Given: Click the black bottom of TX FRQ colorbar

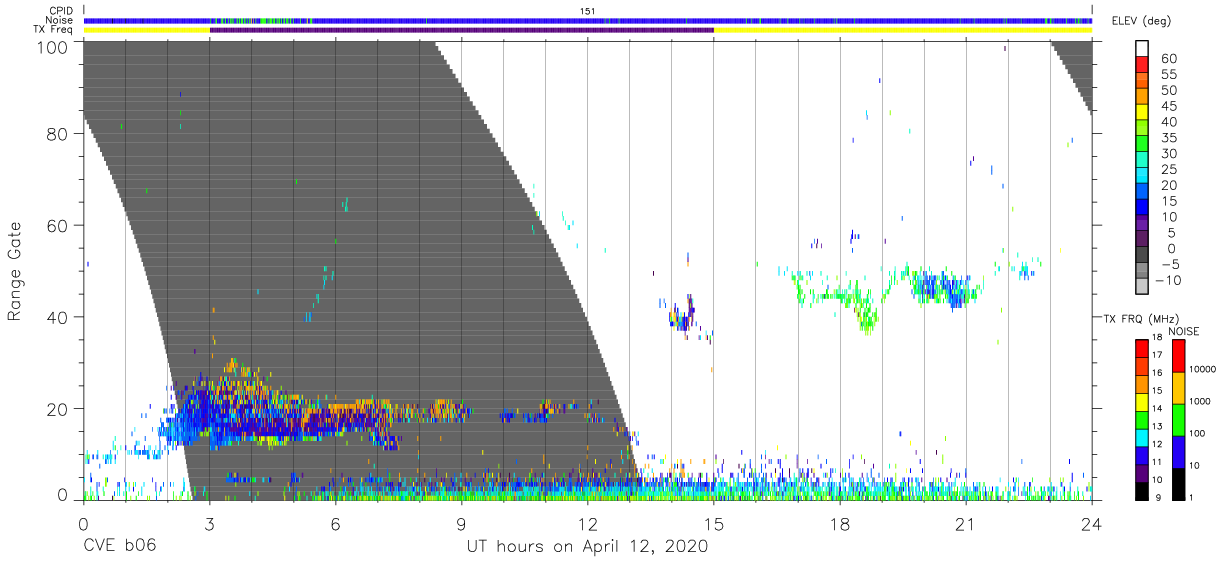Looking at the screenshot, I should [1141, 489].
